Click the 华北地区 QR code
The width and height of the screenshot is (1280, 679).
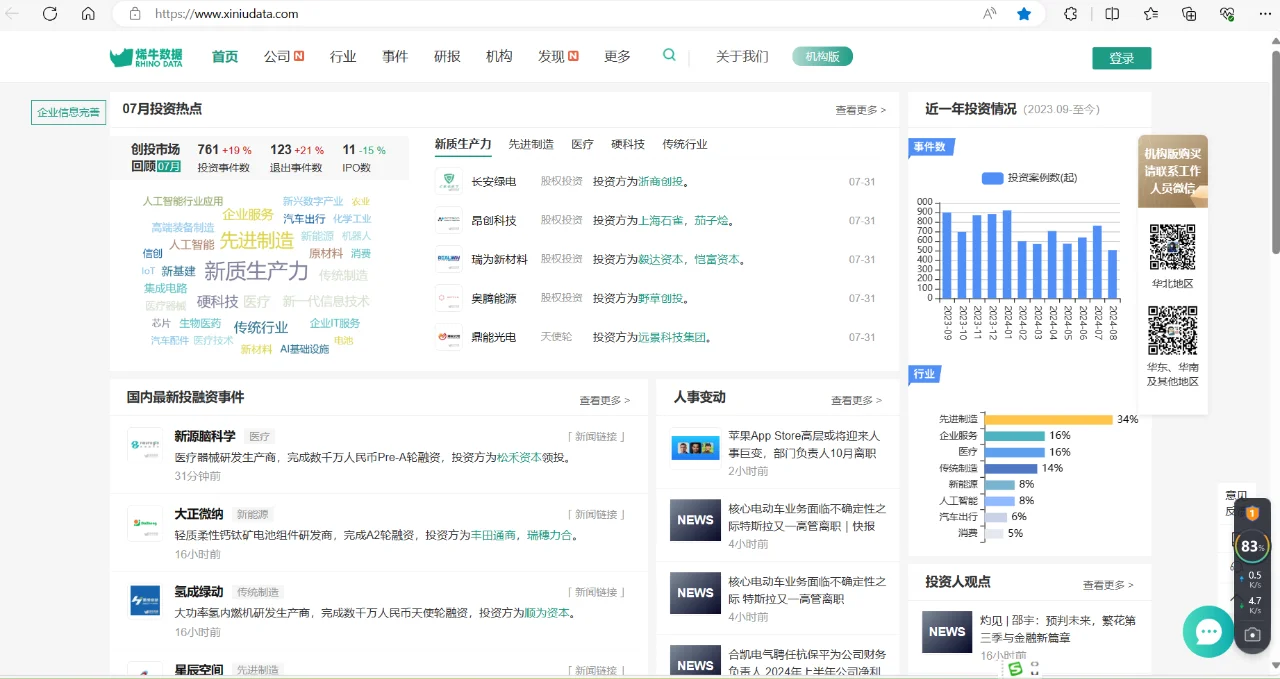1172,247
